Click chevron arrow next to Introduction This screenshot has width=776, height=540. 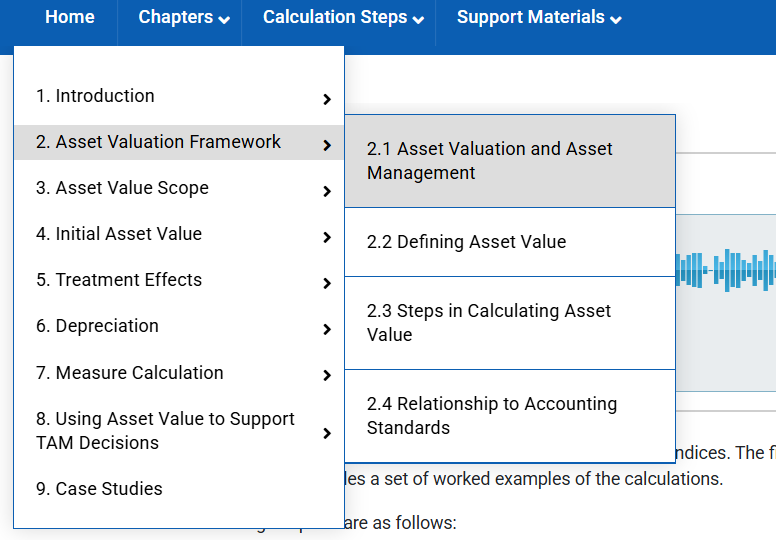(x=327, y=99)
